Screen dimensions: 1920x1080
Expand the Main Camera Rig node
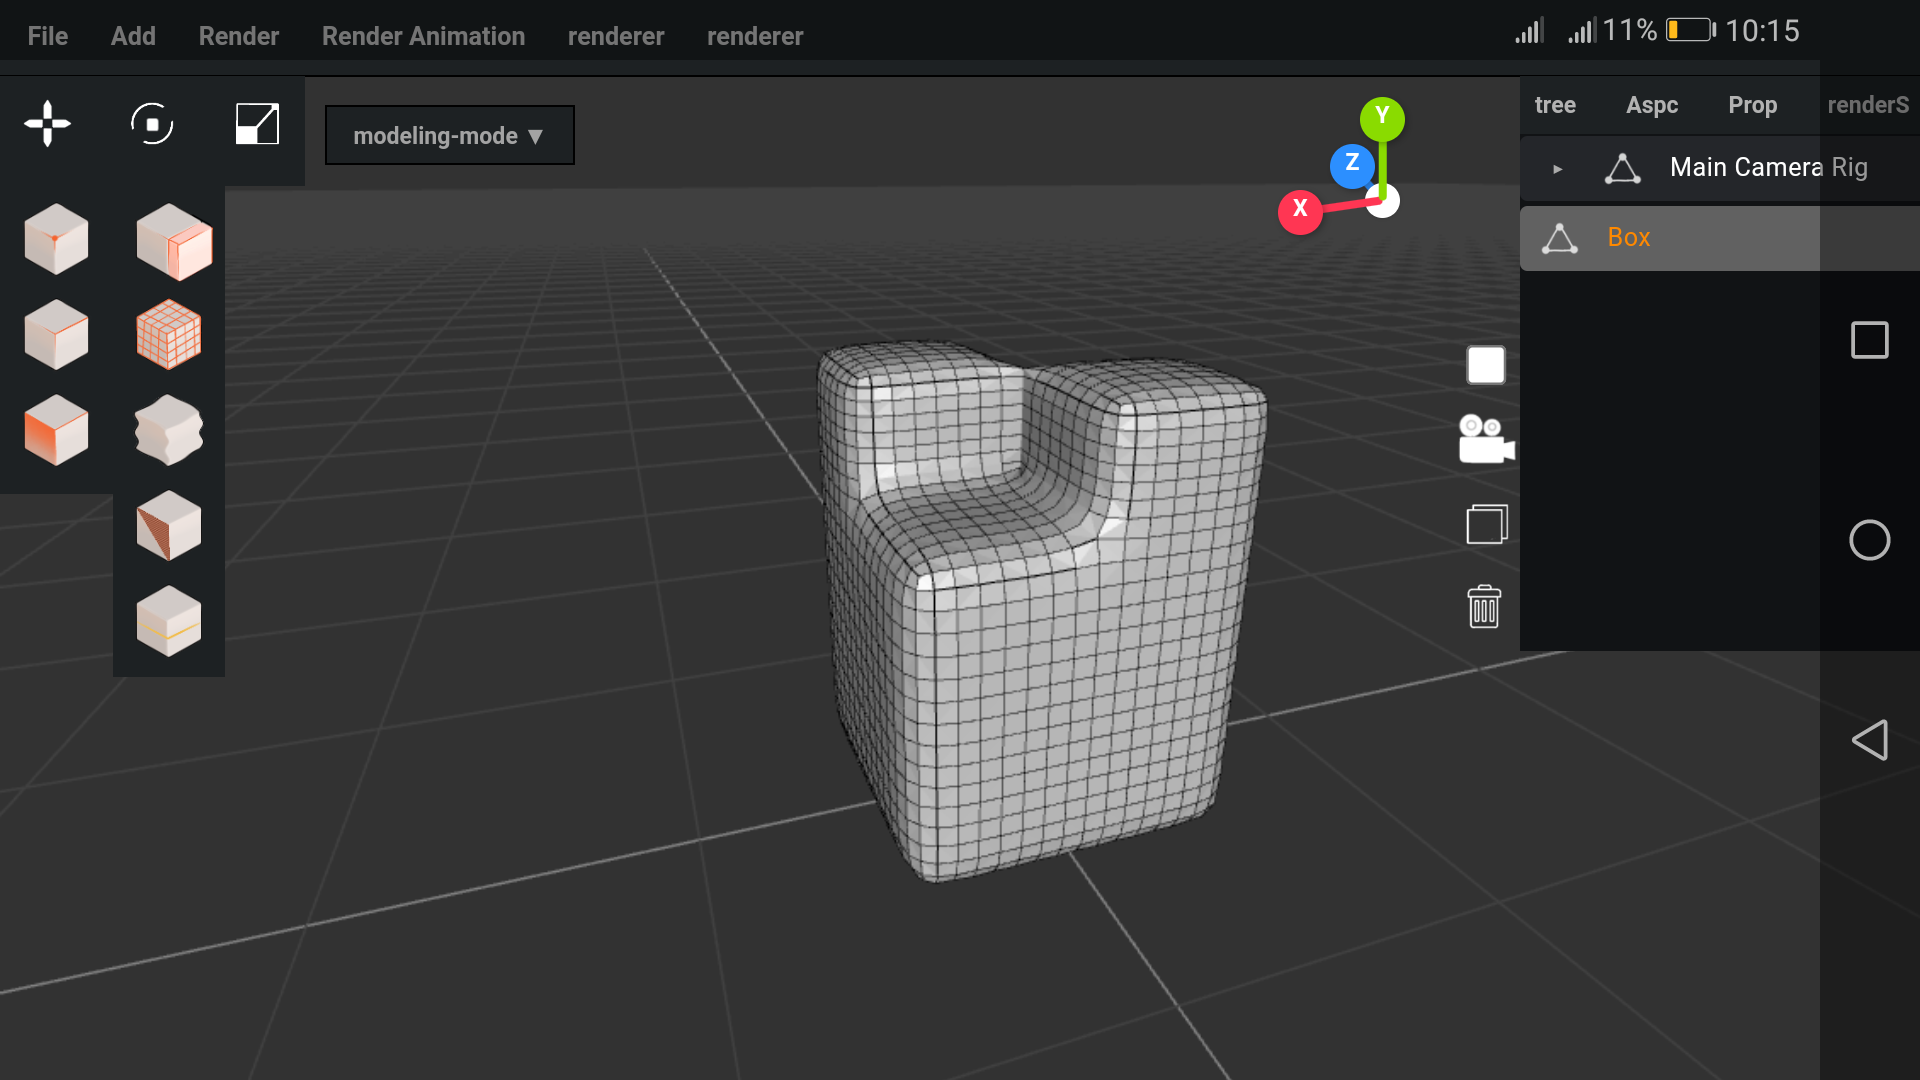coord(1557,169)
